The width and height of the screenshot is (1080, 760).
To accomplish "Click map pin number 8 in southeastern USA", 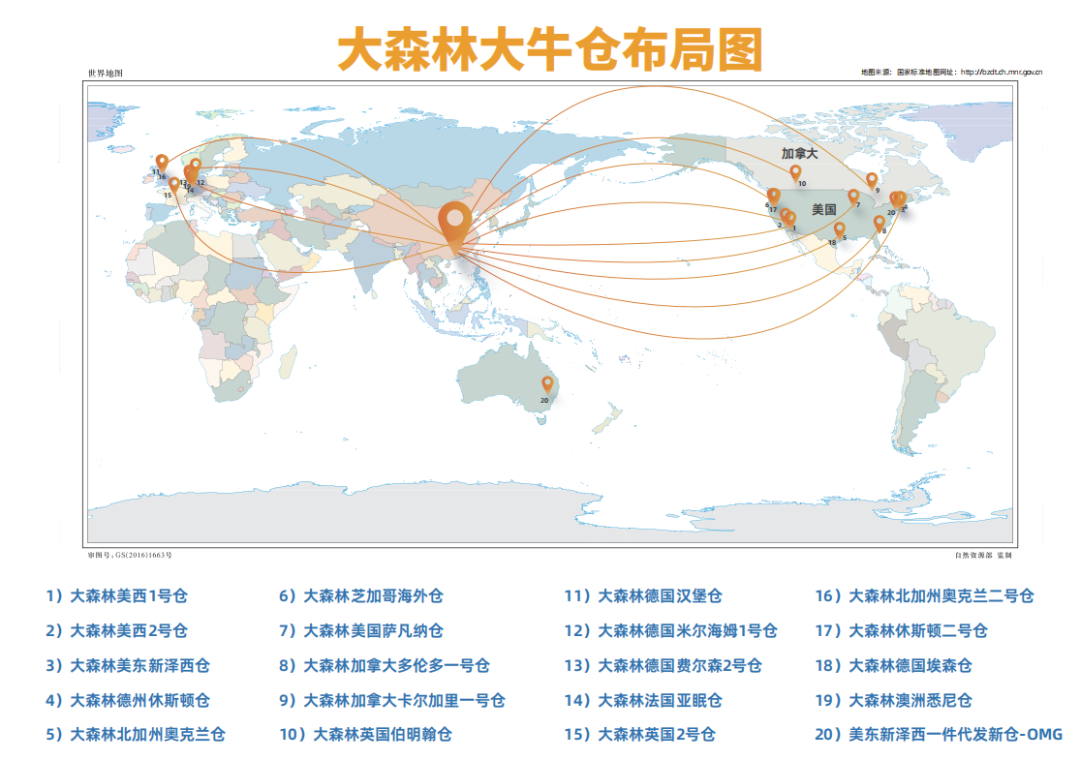I will tap(879, 222).
